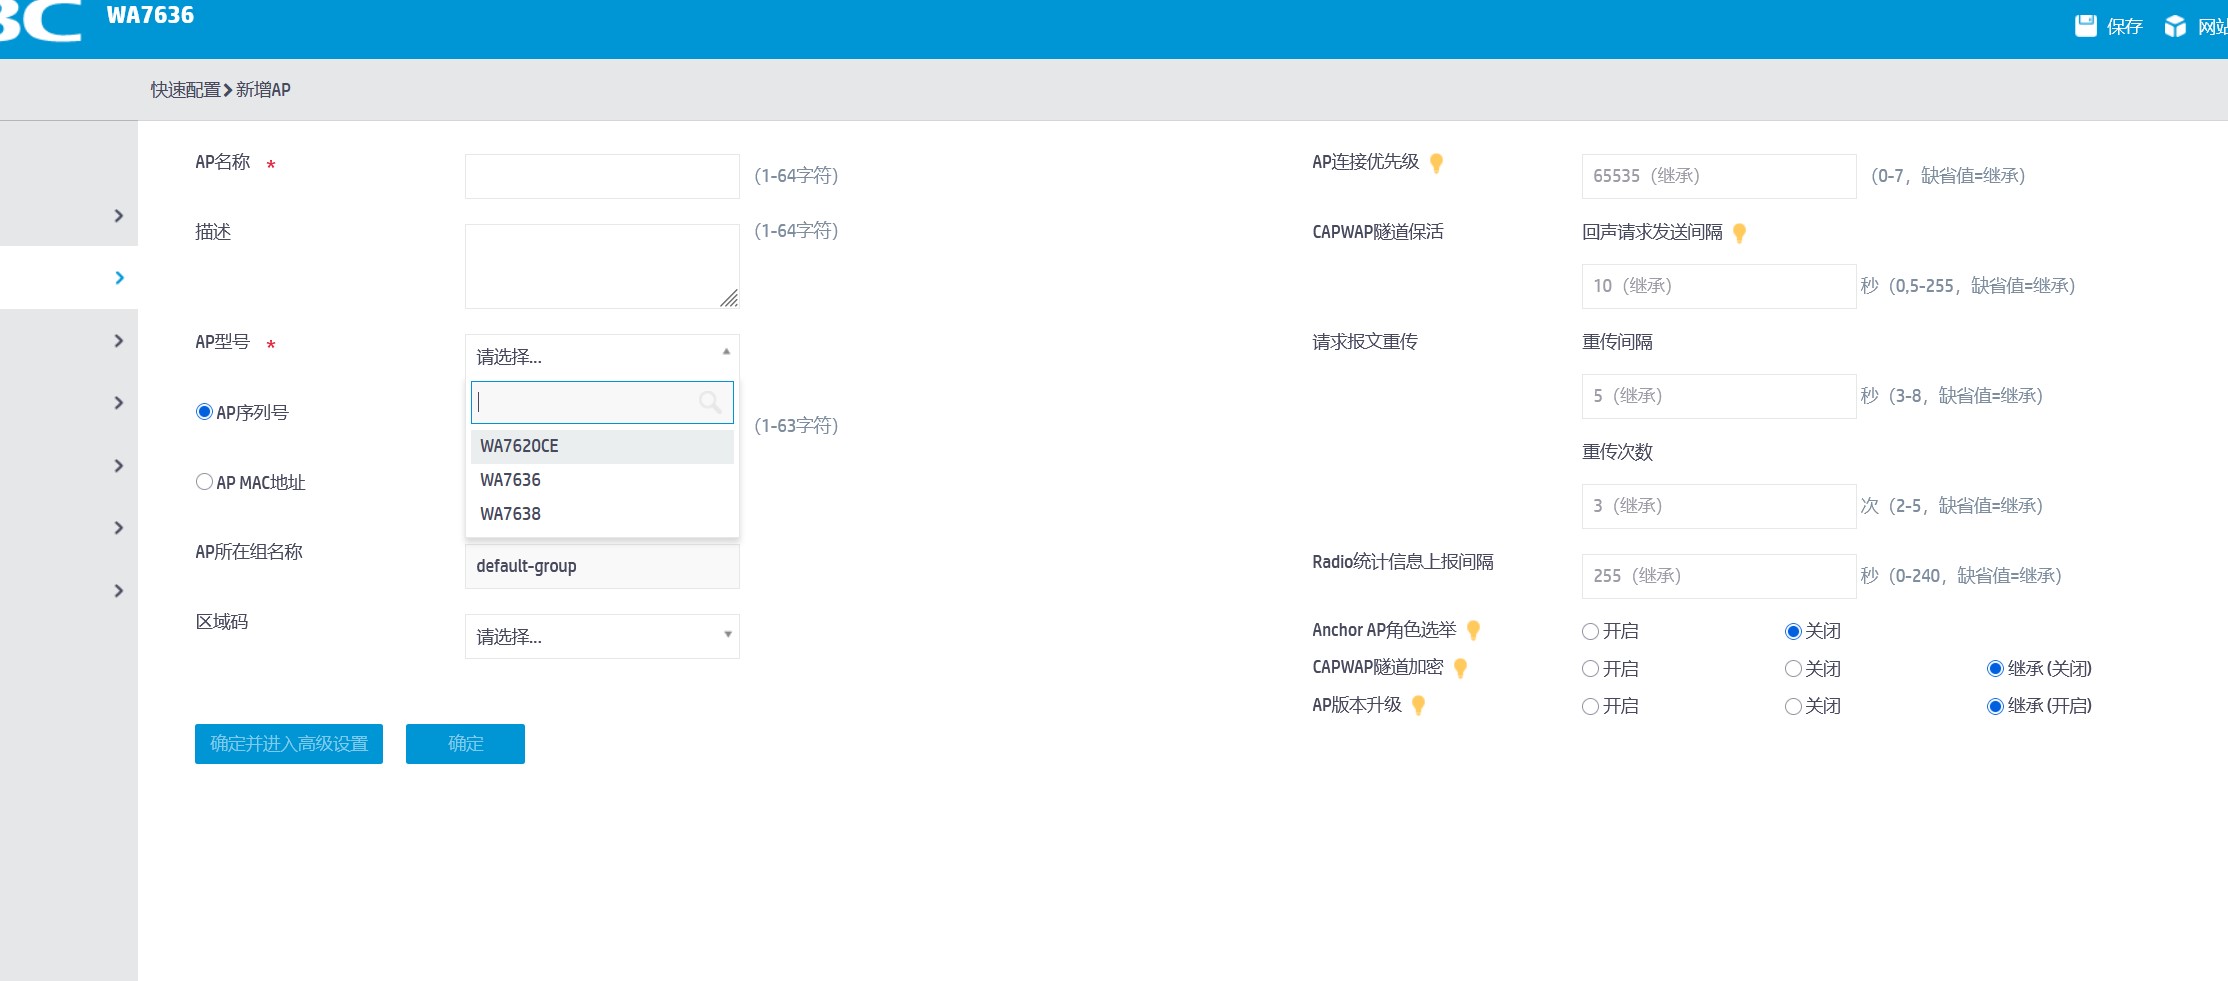The width and height of the screenshot is (2228, 981).
Task: Click the Save disk icon in header
Action: (x=2085, y=26)
